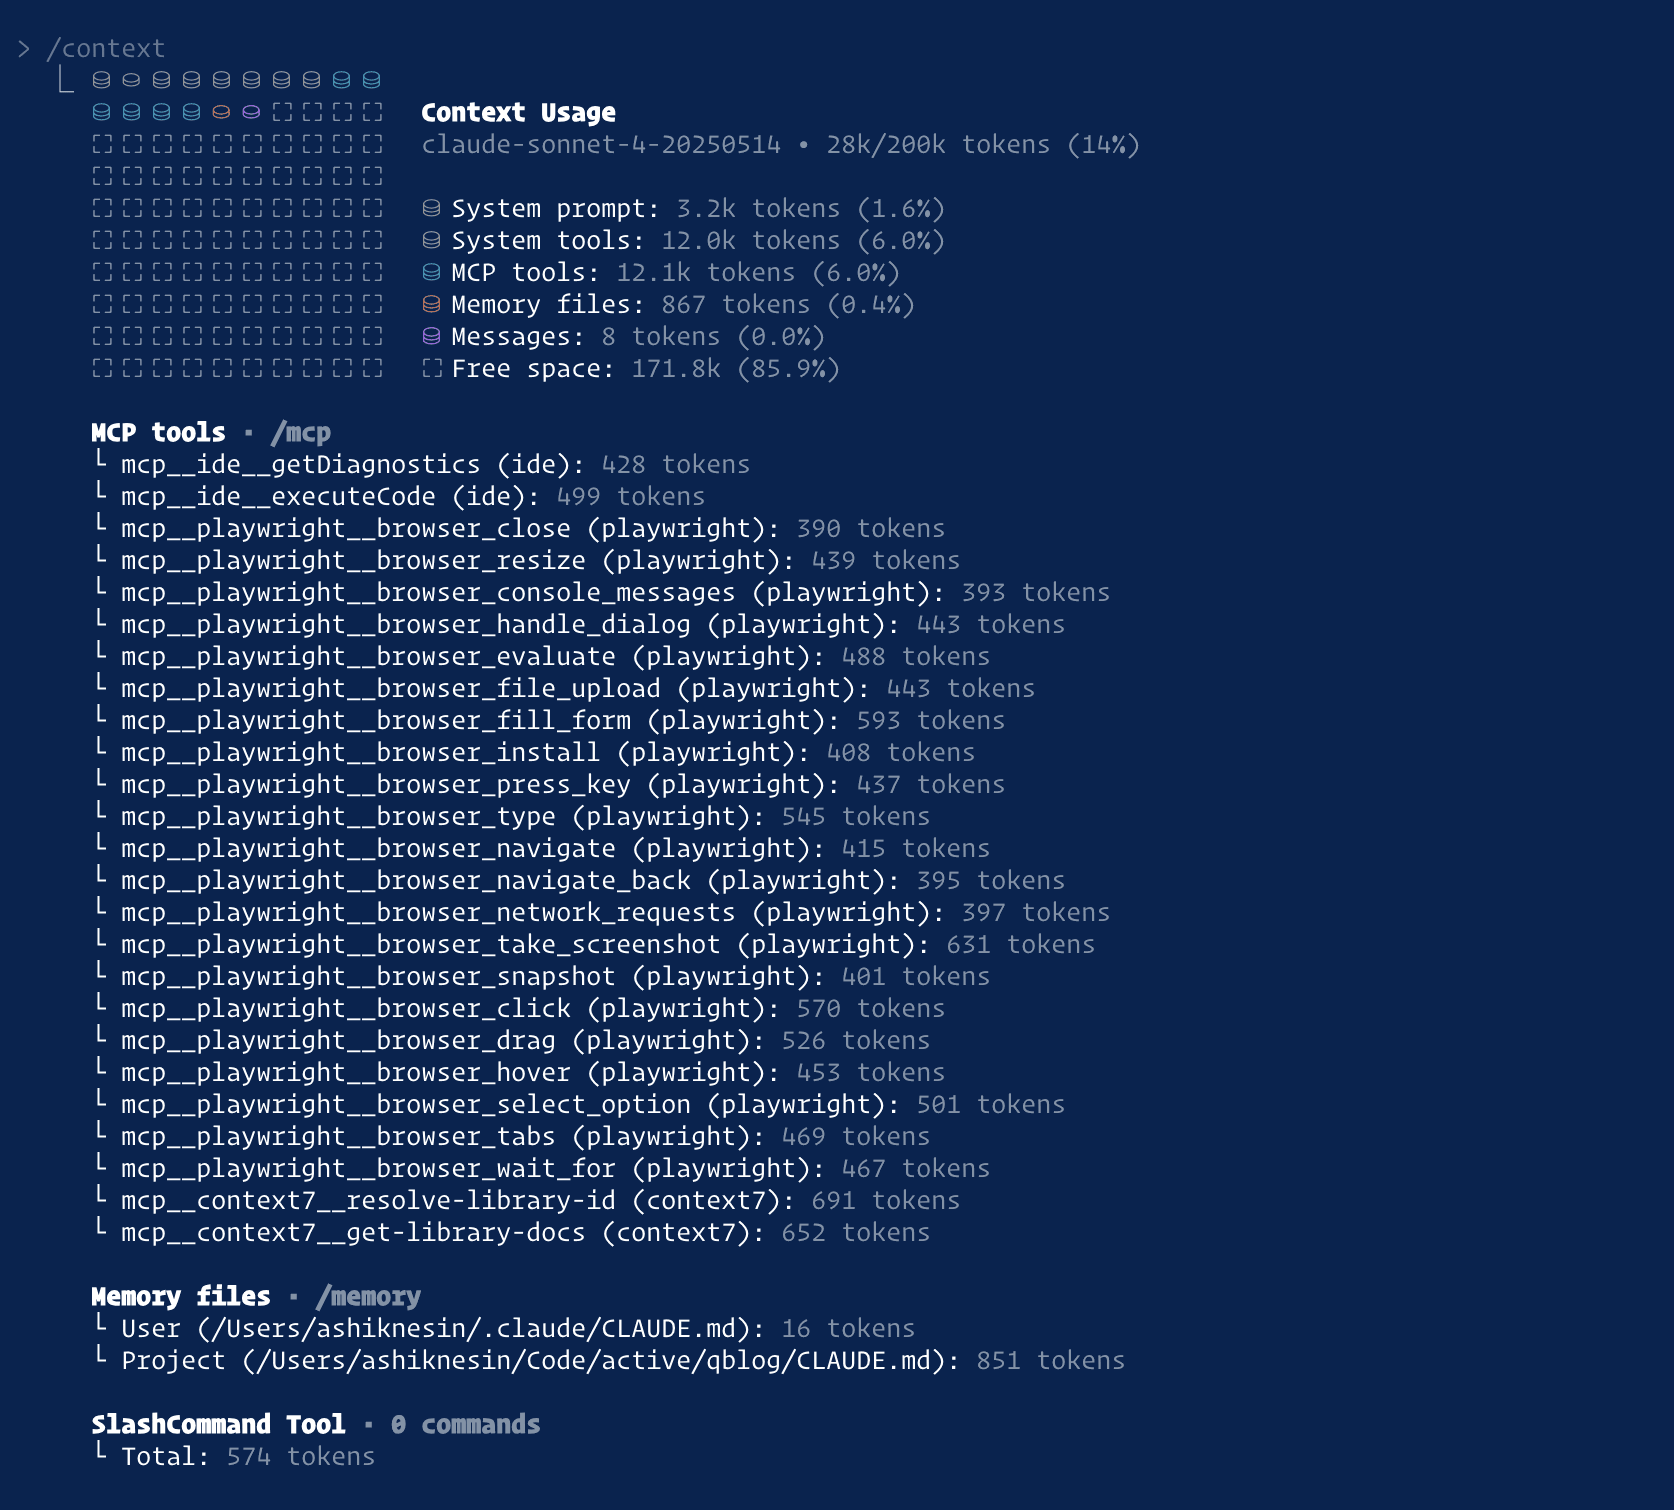
Task: Select the browser_close playwright row
Action: point(520,529)
